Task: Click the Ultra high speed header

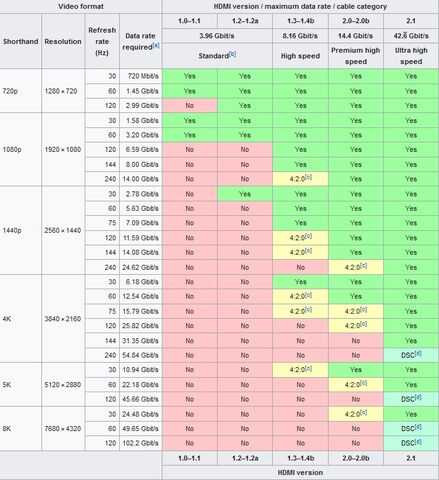Action: click(411, 56)
